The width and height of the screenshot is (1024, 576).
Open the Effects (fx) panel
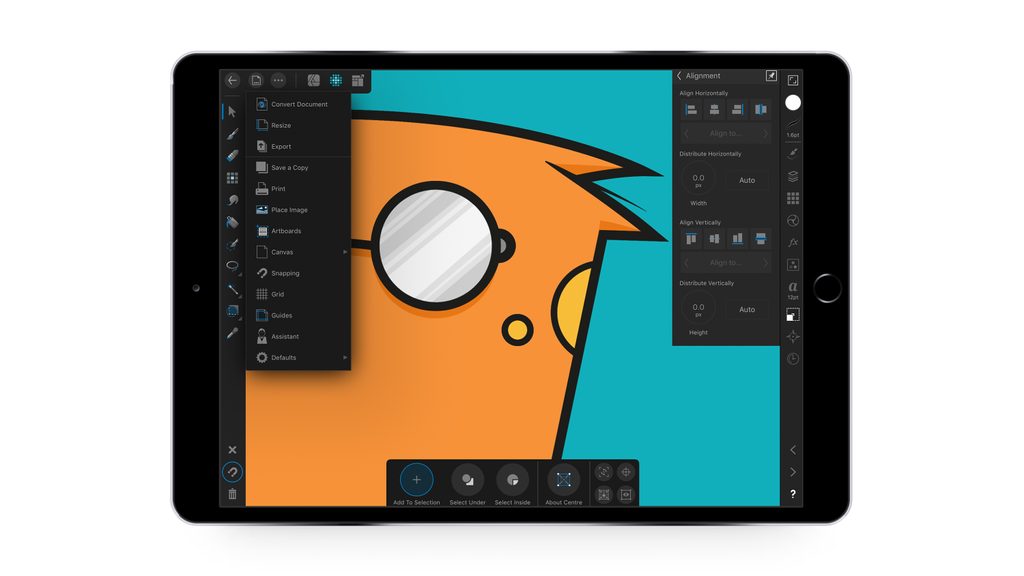tap(793, 241)
